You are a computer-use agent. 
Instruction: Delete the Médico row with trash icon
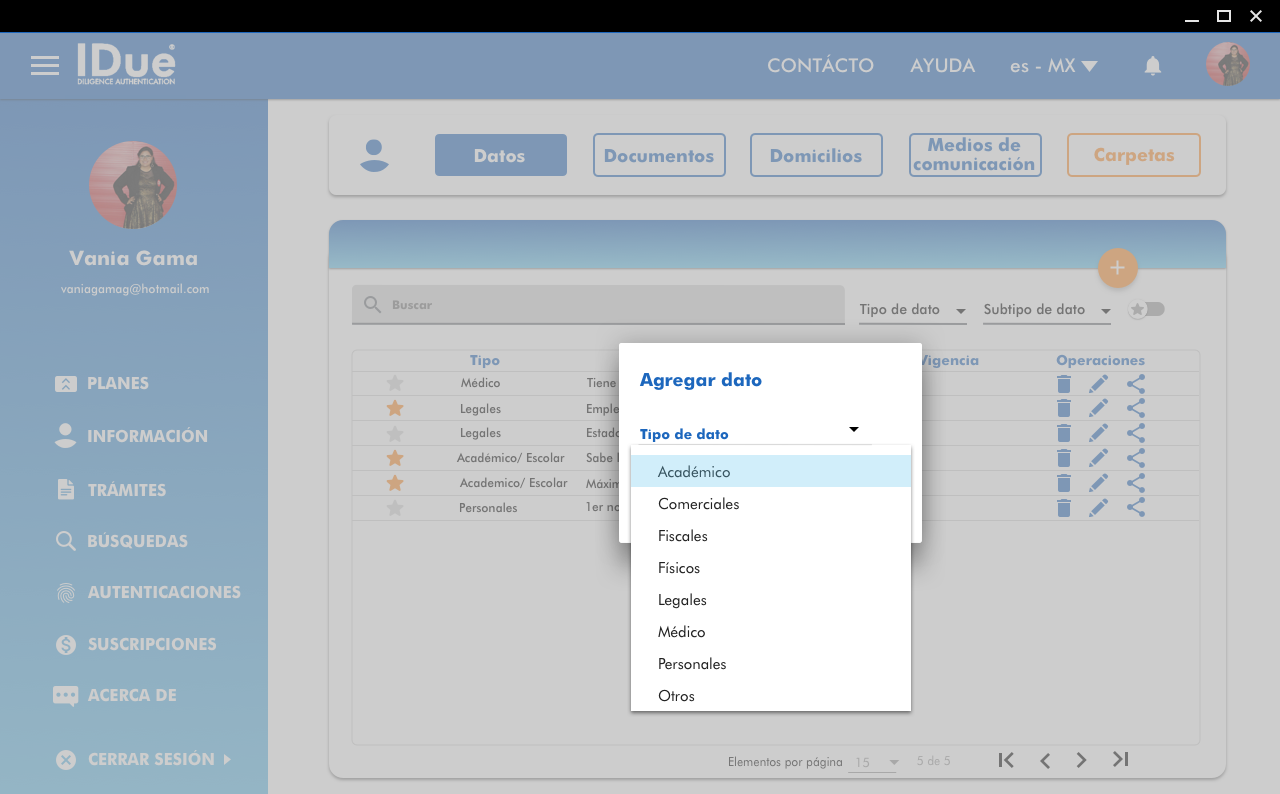pos(1064,384)
